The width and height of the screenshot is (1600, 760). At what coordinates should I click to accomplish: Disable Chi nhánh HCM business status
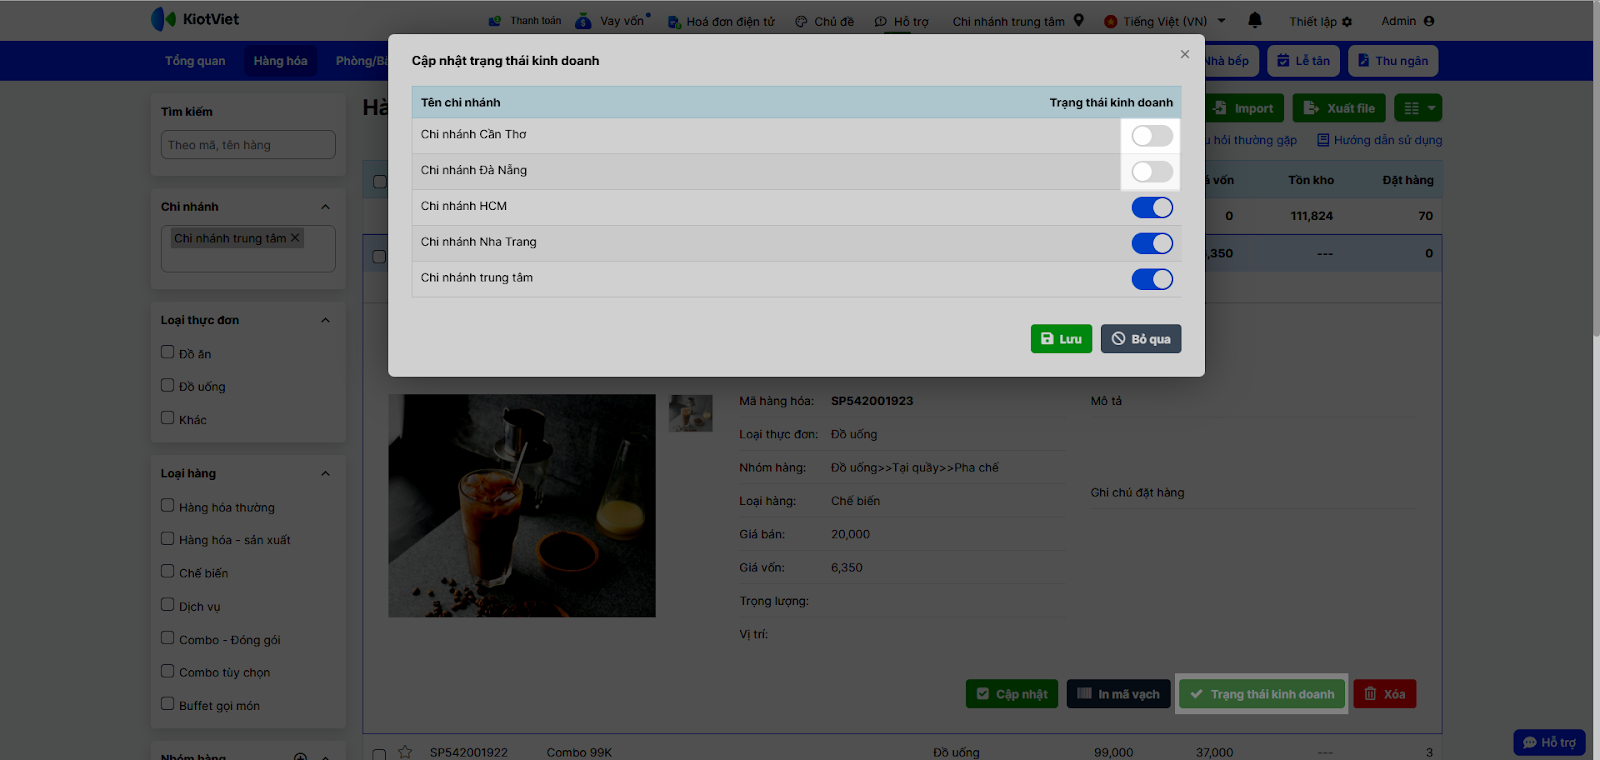[1152, 207]
